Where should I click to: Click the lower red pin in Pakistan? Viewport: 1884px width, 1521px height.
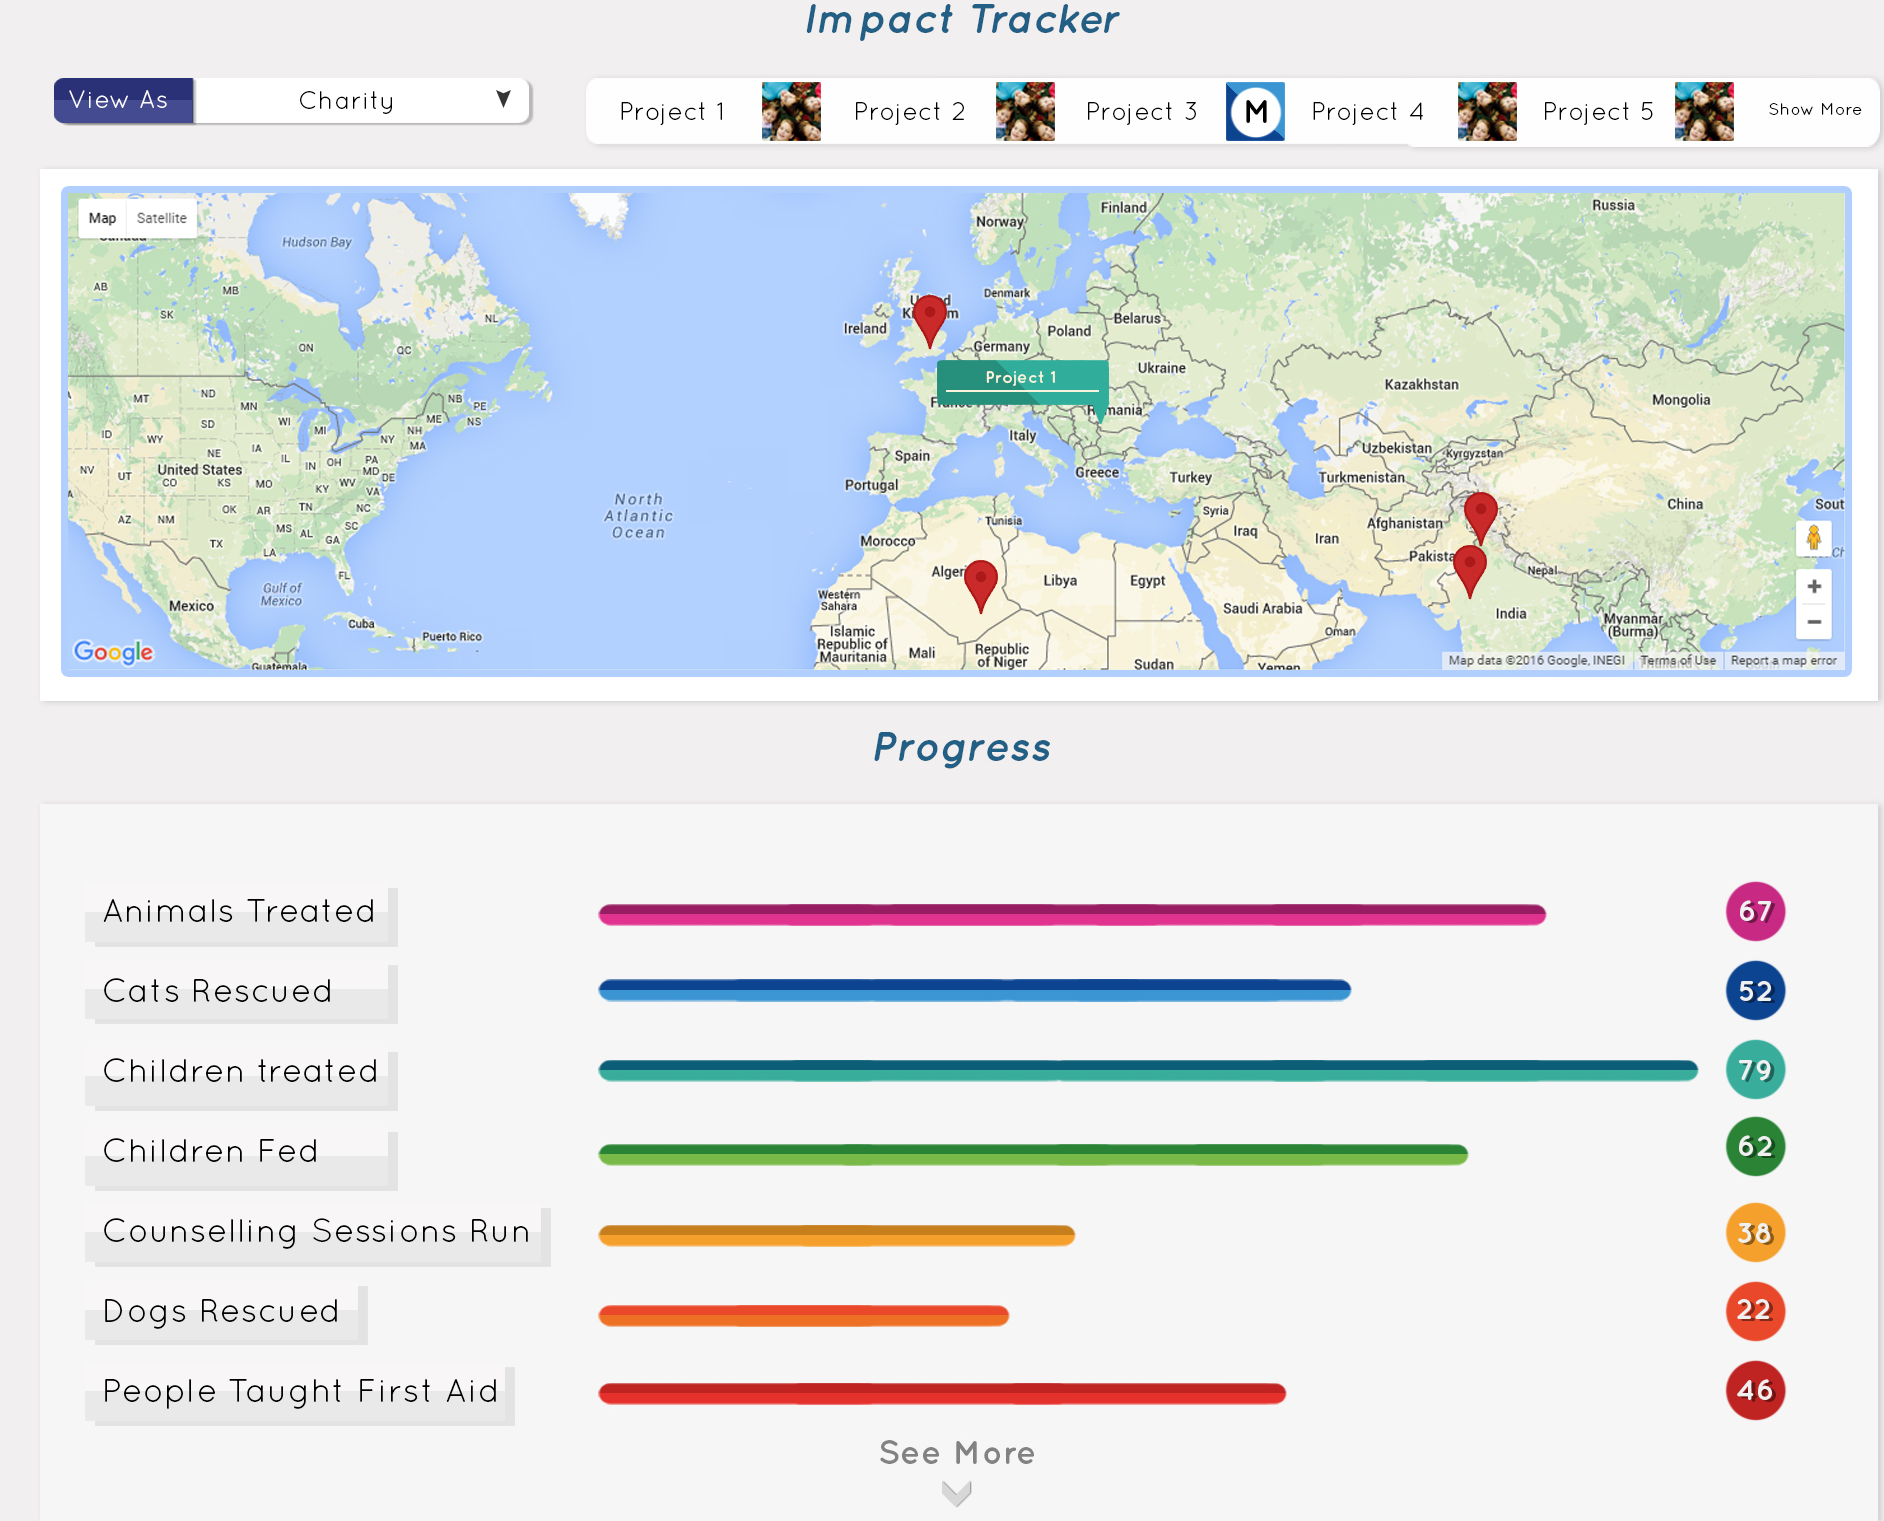point(1469,570)
